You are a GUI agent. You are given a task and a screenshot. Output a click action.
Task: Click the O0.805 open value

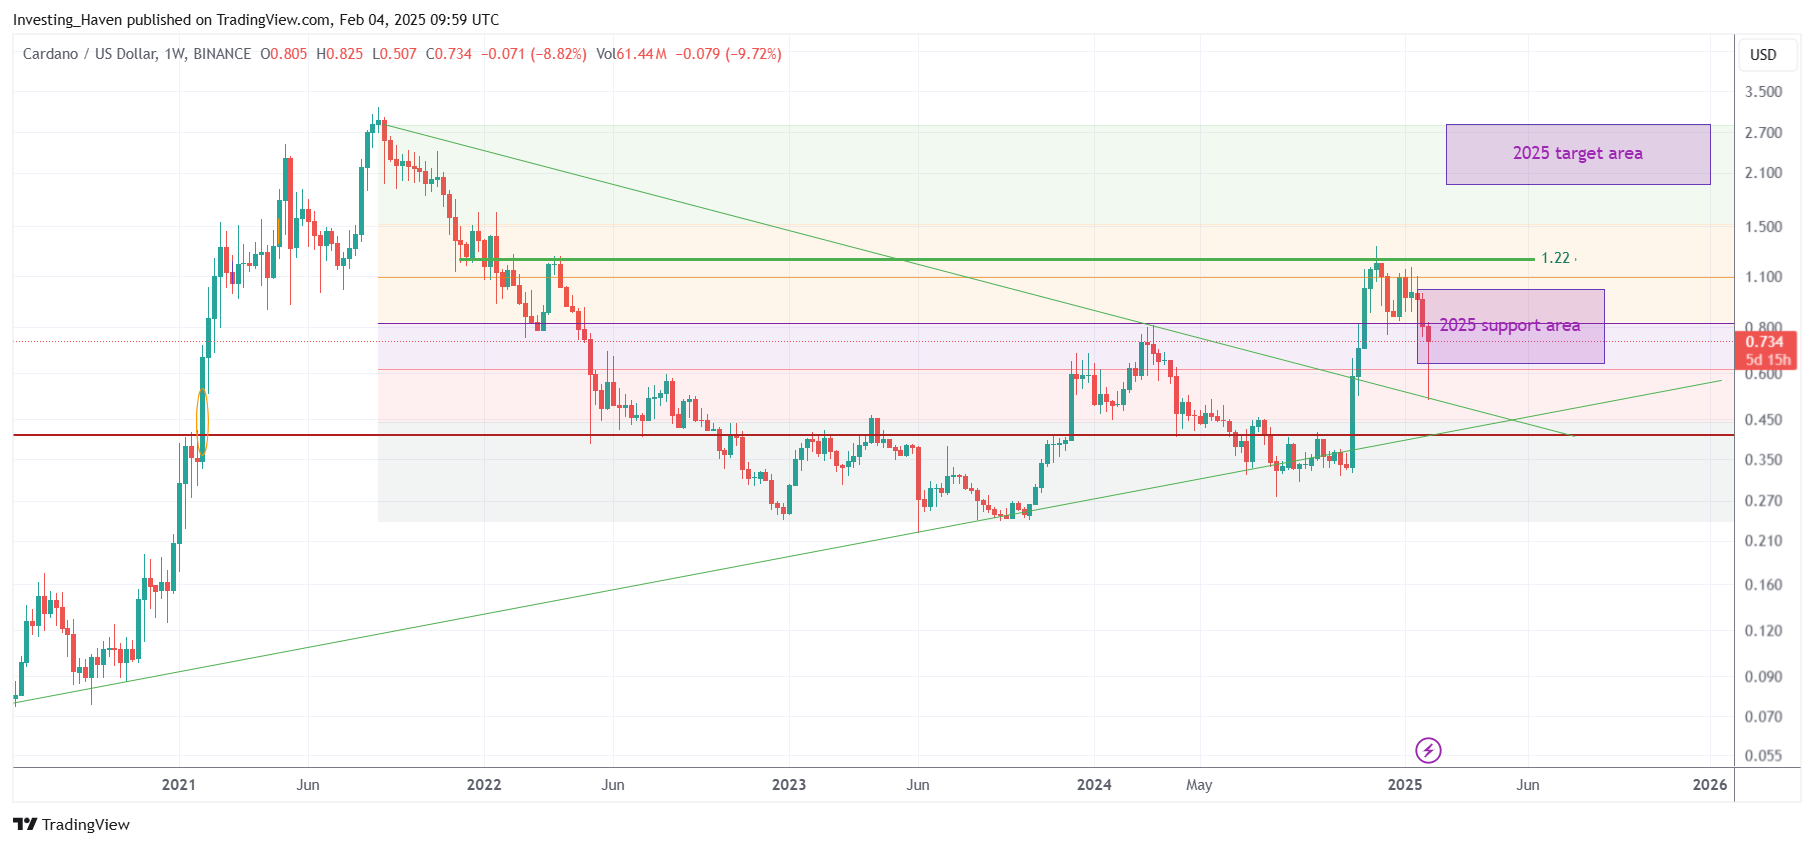click(284, 54)
